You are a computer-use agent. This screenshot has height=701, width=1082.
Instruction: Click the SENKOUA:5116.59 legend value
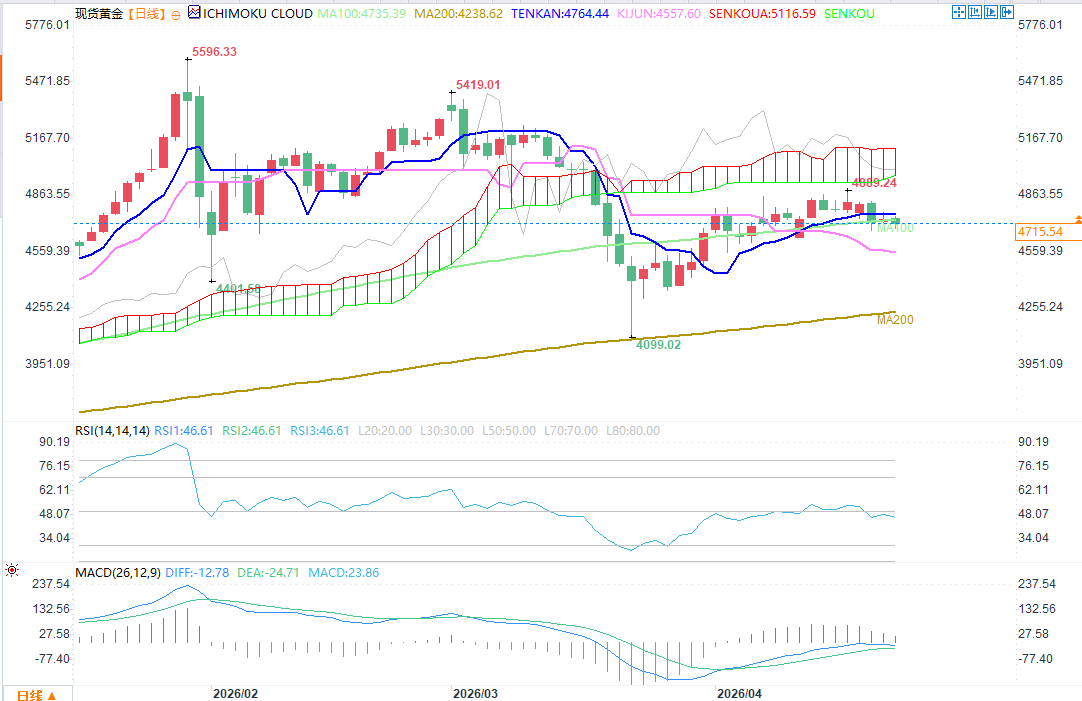763,14
